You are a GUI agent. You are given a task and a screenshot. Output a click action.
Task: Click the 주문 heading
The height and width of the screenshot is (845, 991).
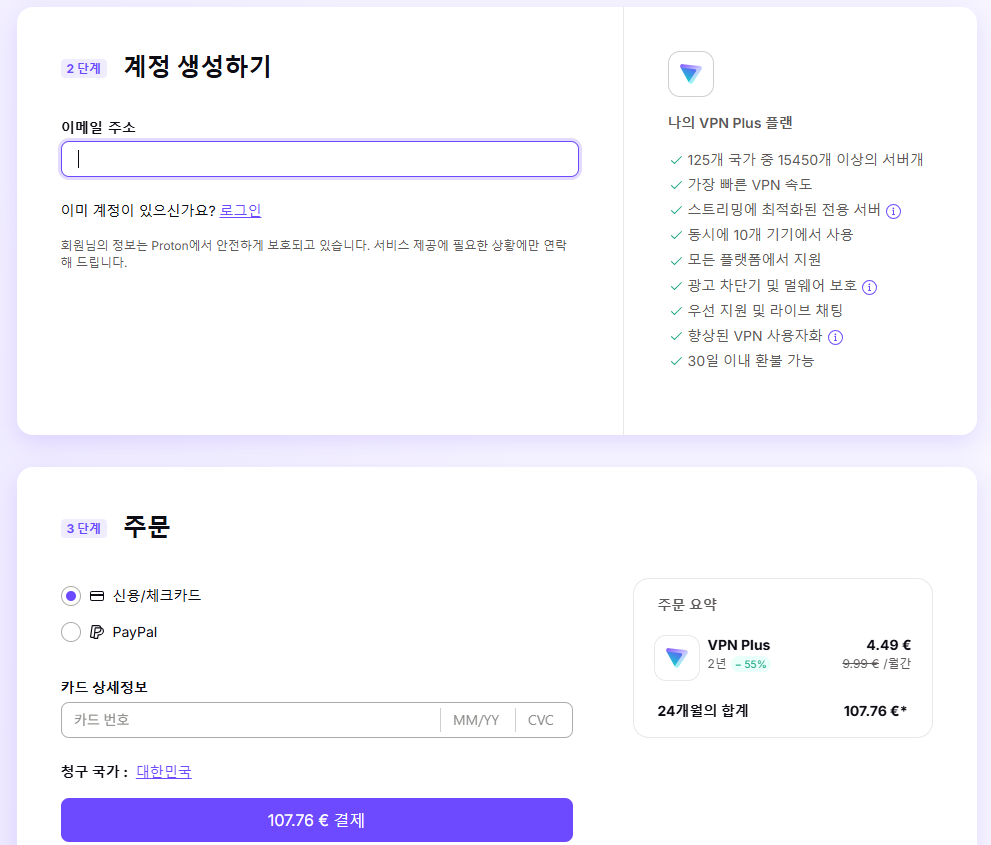pos(147,526)
